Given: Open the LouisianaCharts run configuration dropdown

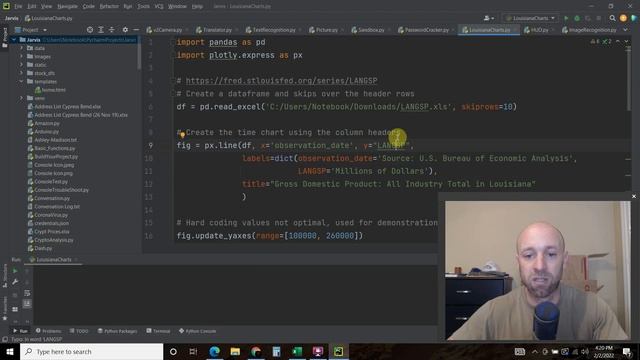Looking at the screenshot, I should click(531, 18).
